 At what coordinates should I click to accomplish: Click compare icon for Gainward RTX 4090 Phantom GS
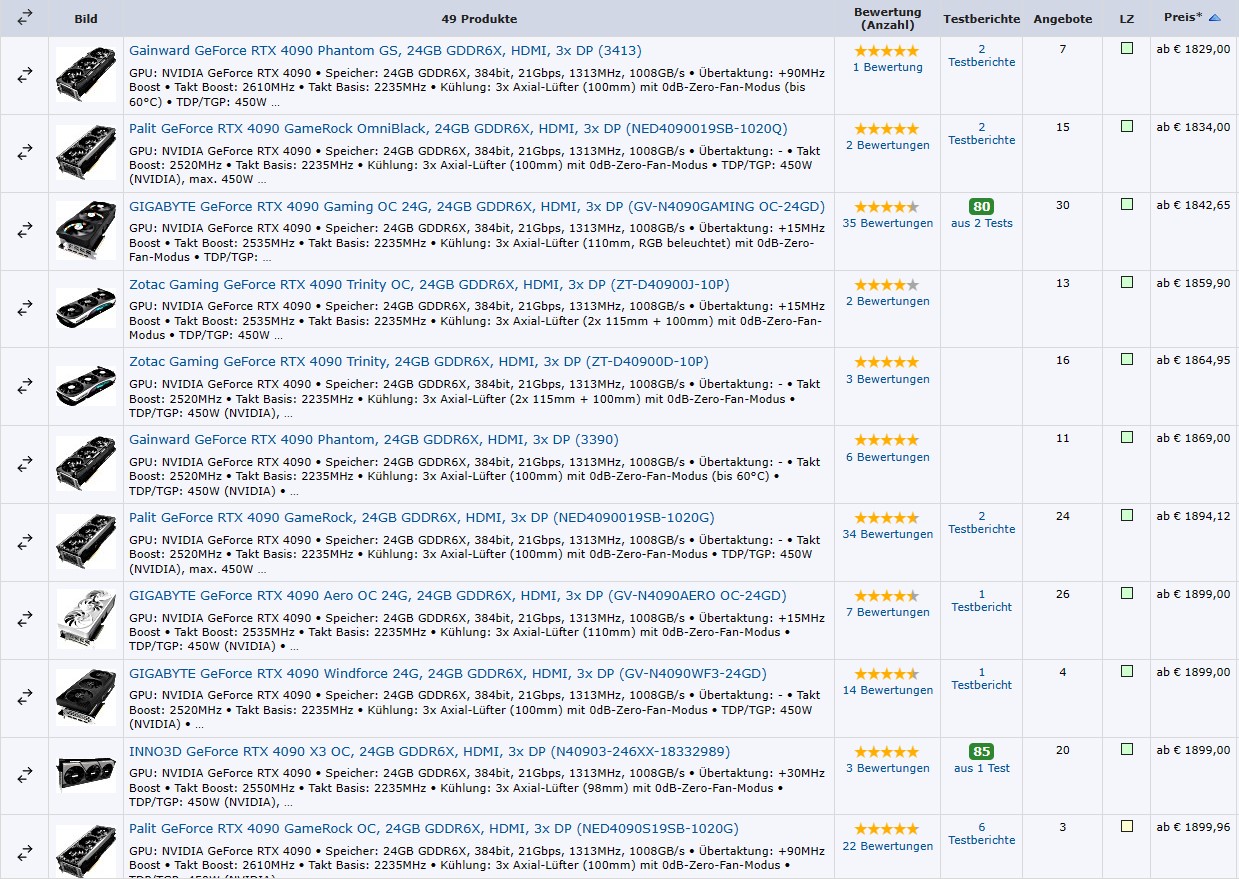tap(25, 74)
